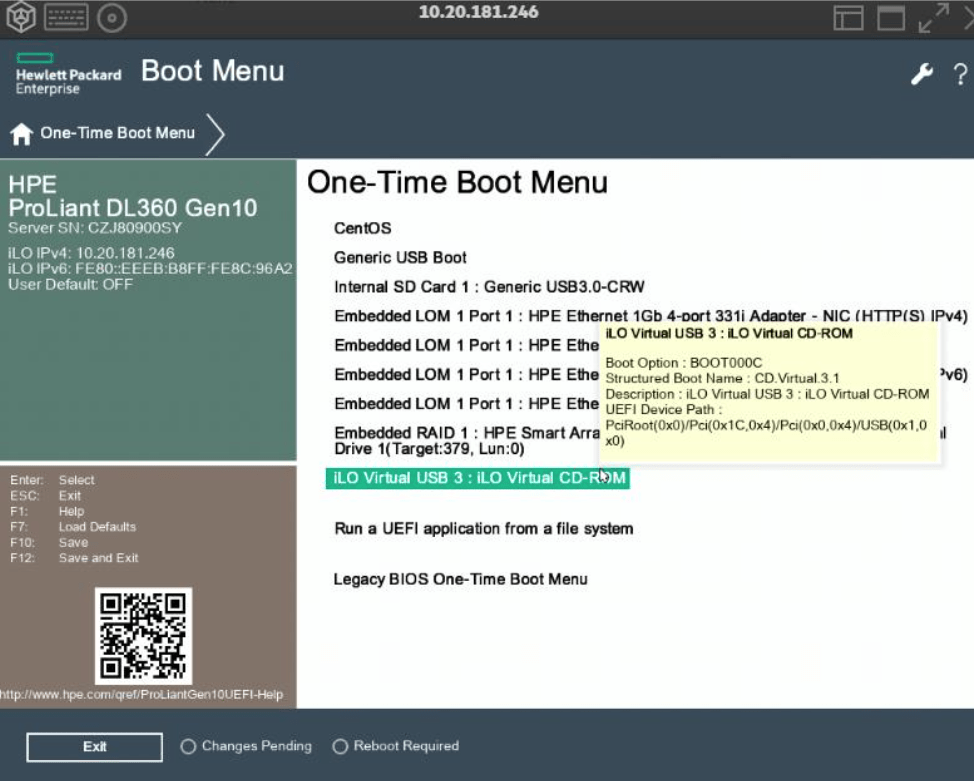Click the ProLiant DL360 Gen10 model name

[133, 208]
